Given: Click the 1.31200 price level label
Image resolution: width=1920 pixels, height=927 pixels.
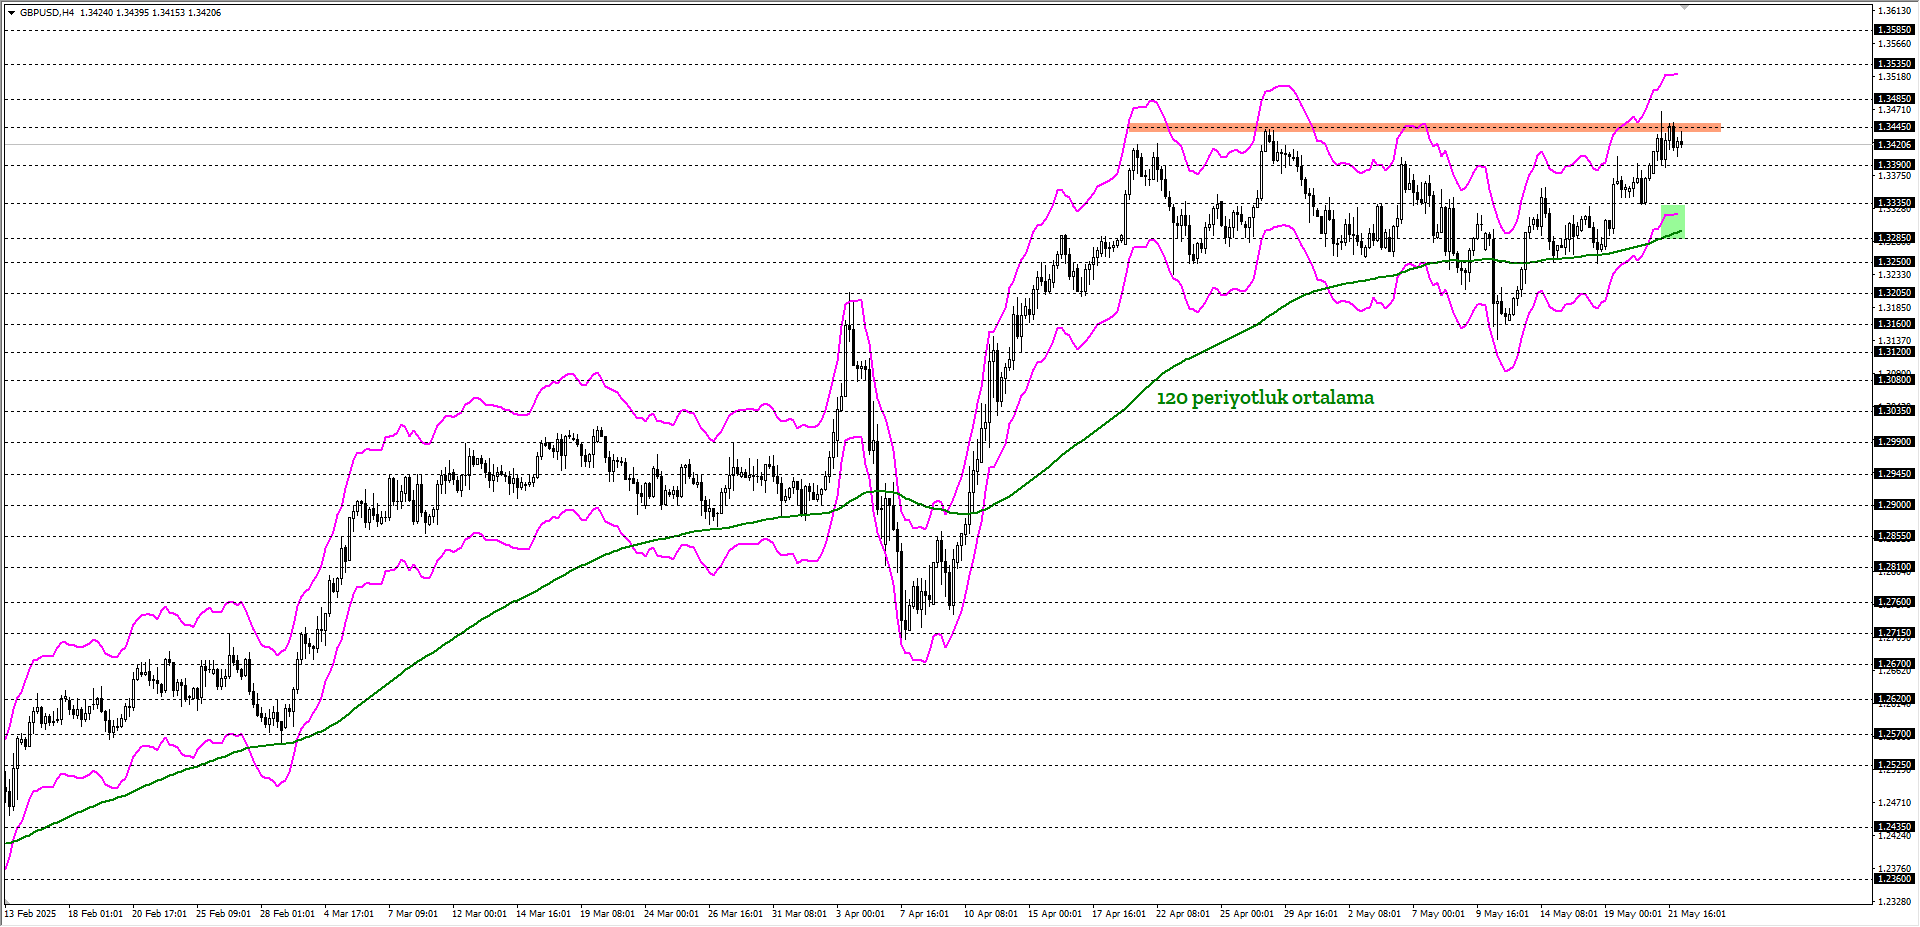Looking at the screenshot, I should [1894, 352].
